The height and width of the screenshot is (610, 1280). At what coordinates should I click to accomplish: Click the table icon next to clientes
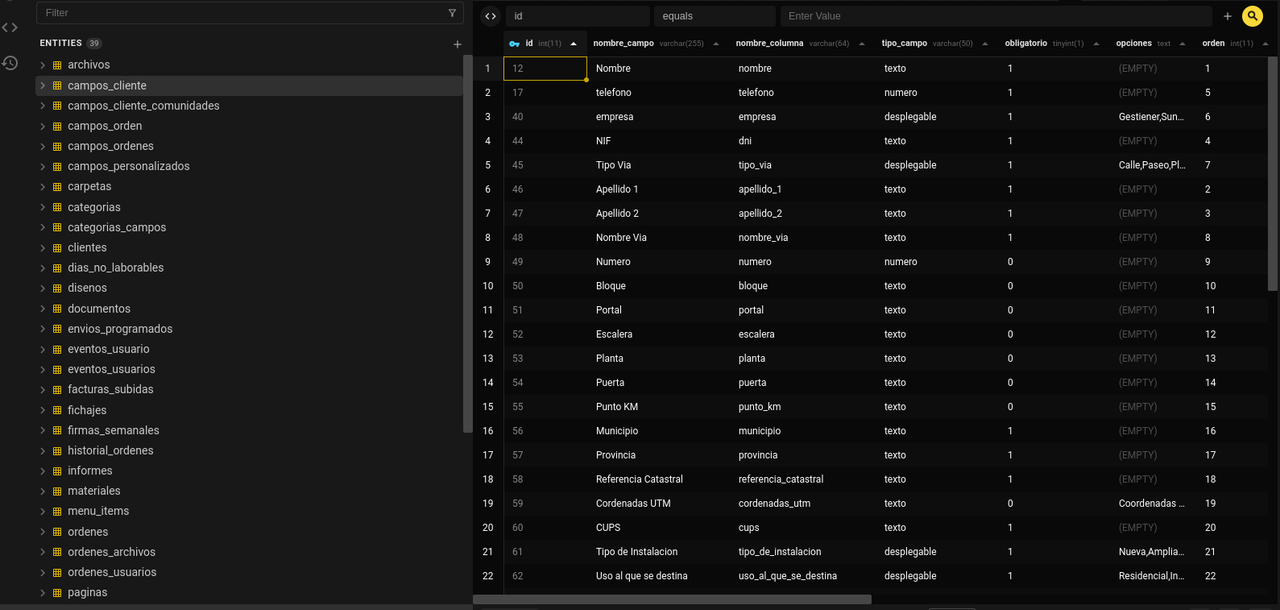tap(57, 248)
